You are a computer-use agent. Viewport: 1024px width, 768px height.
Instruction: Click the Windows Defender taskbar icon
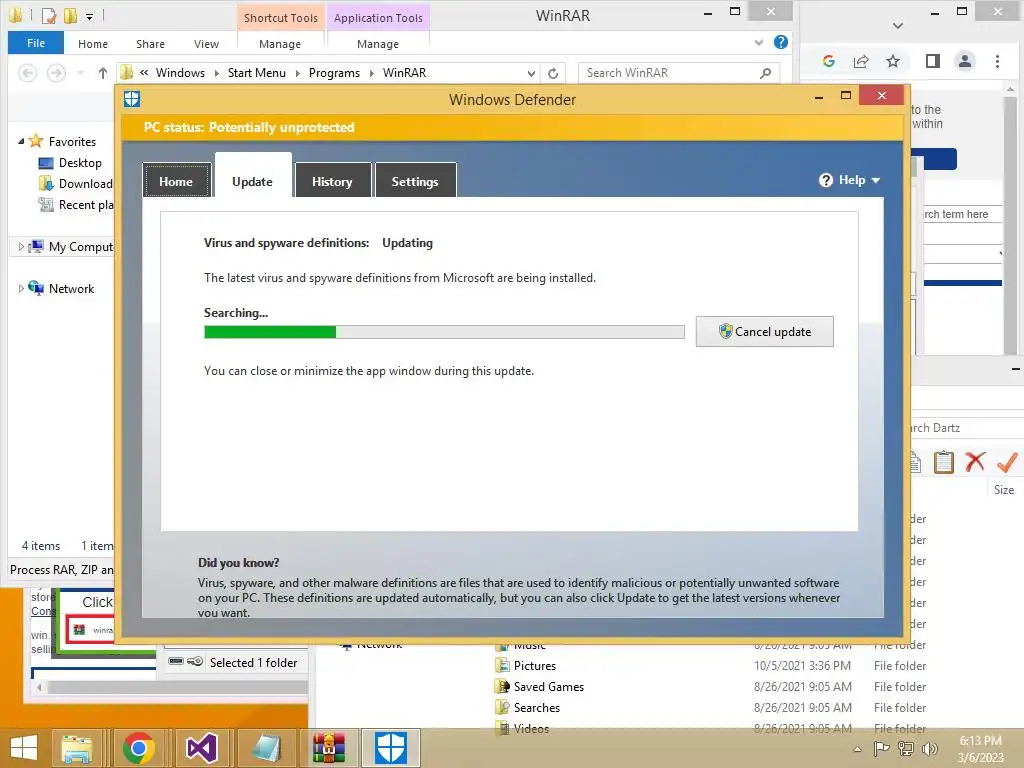click(391, 748)
